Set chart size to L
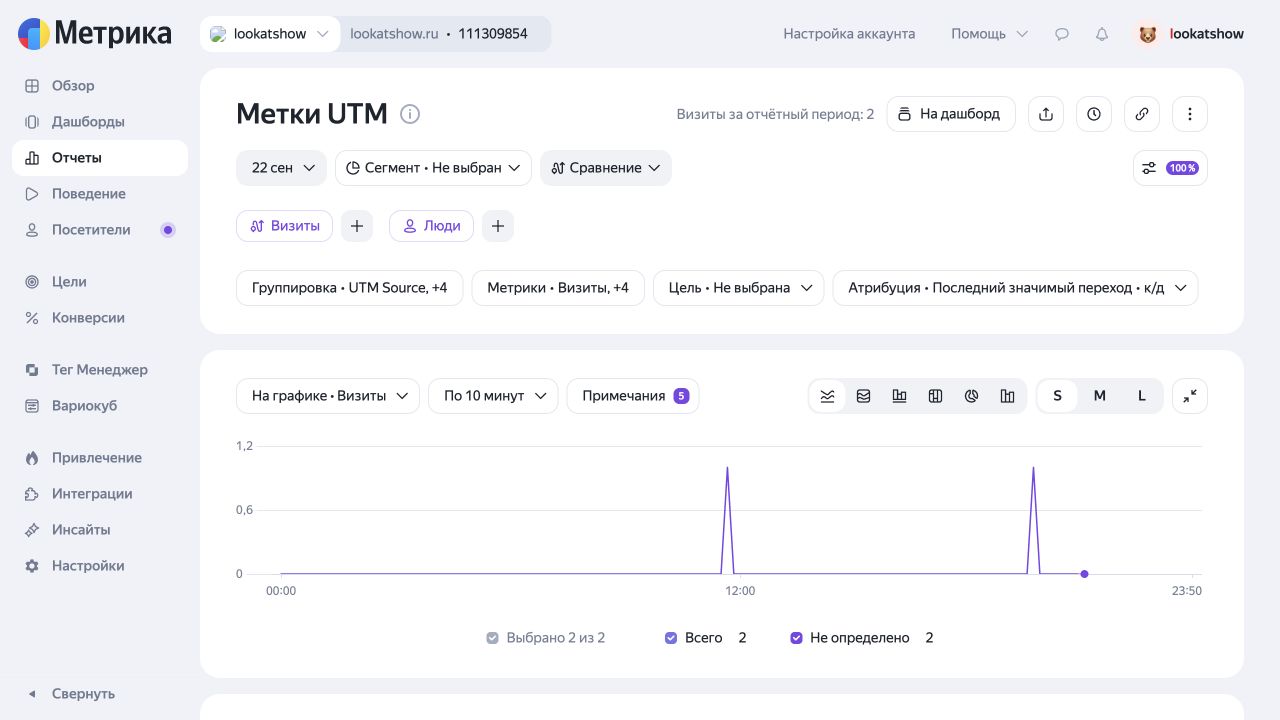This screenshot has height=720, width=1280. coord(1141,396)
